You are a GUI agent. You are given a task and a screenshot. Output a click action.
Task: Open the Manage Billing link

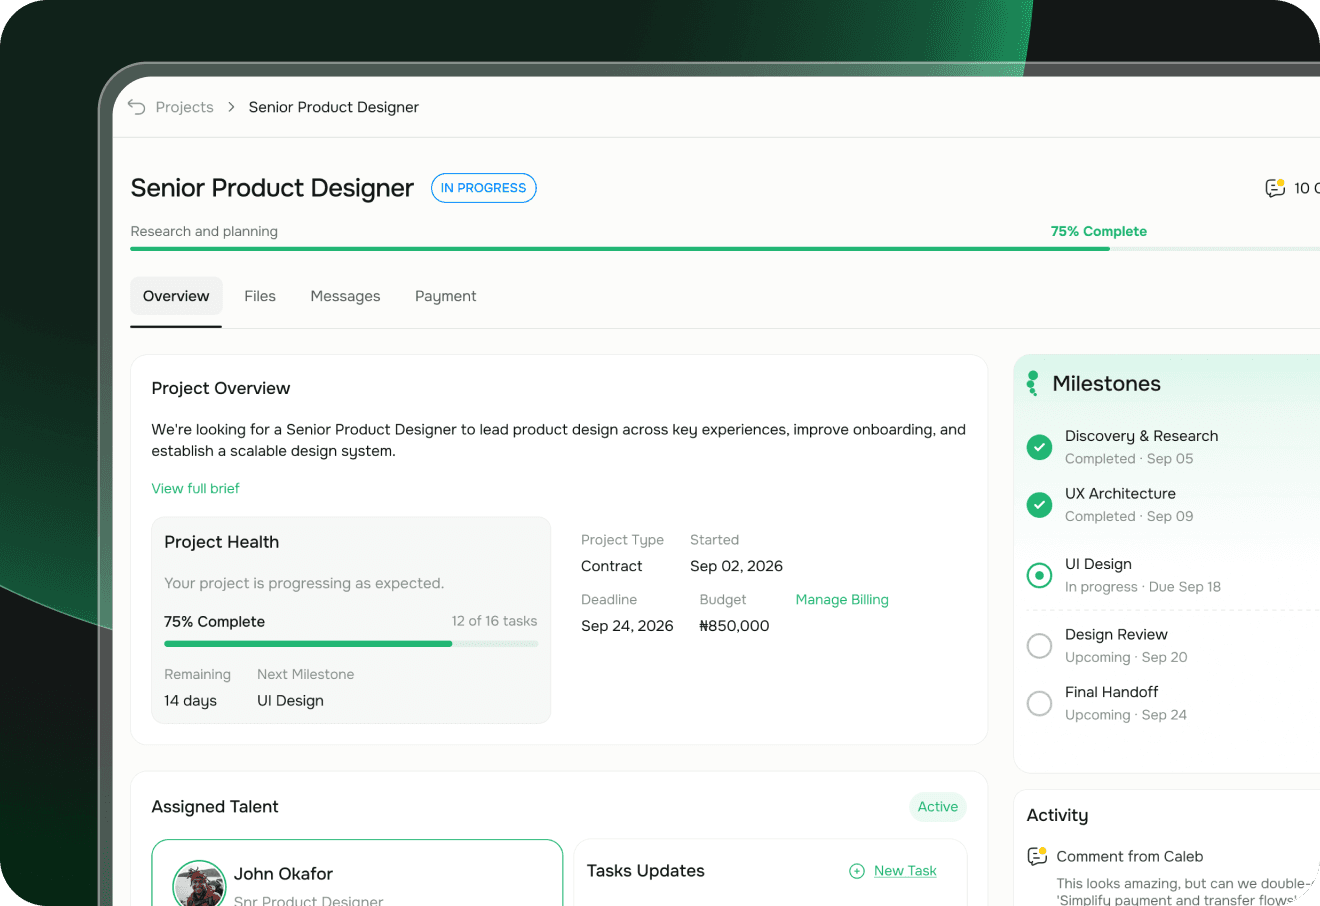[x=842, y=600]
